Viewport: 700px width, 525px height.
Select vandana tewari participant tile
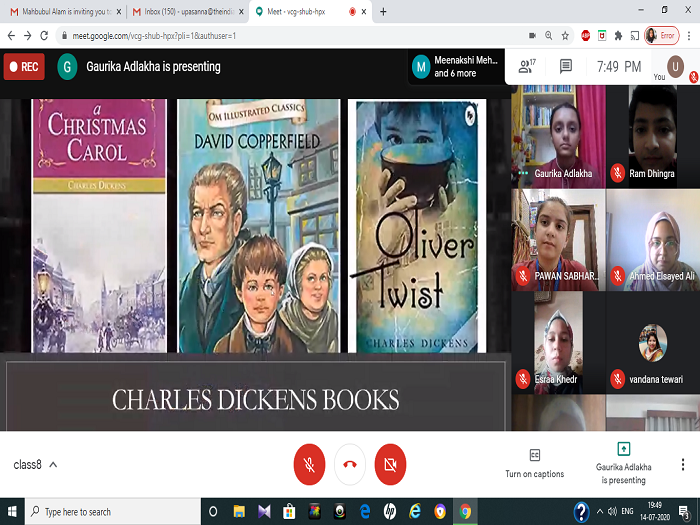[x=653, y=342]
